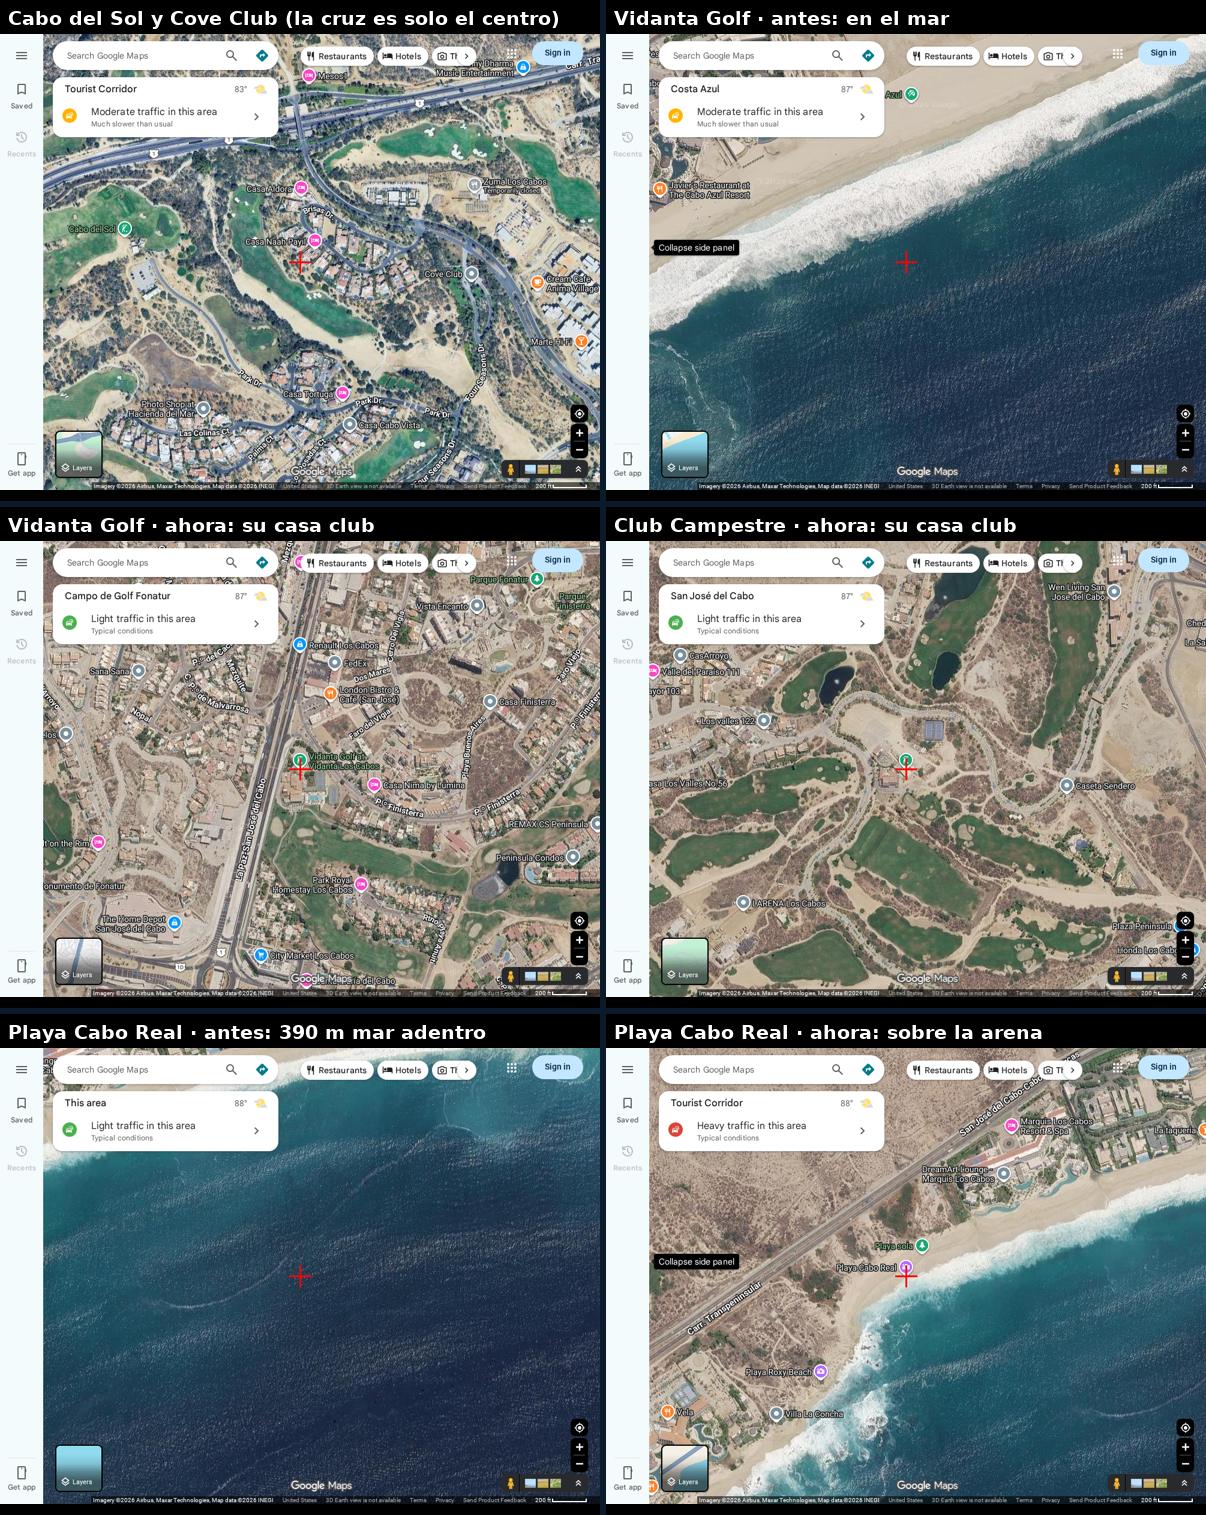Open the Layers thumbnail in the San José del Cabo map
Screen dimensions: 1206x1515
[685, 961]
